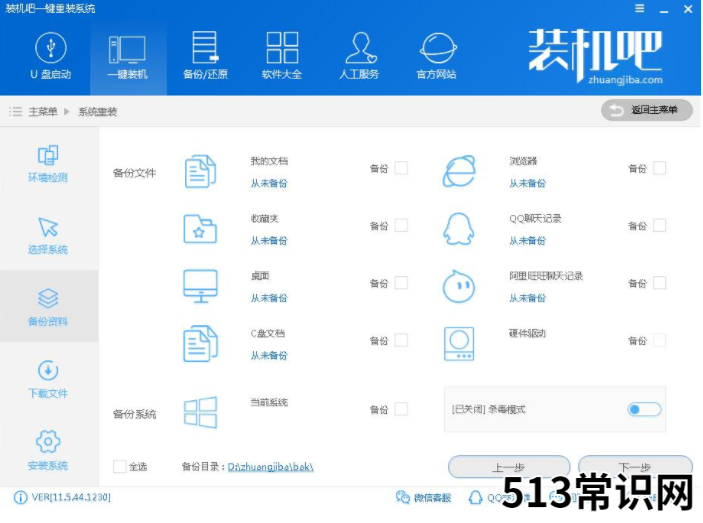Click 从未备份 under QQ聊天记录
The image size is (703, 523).
528,241
